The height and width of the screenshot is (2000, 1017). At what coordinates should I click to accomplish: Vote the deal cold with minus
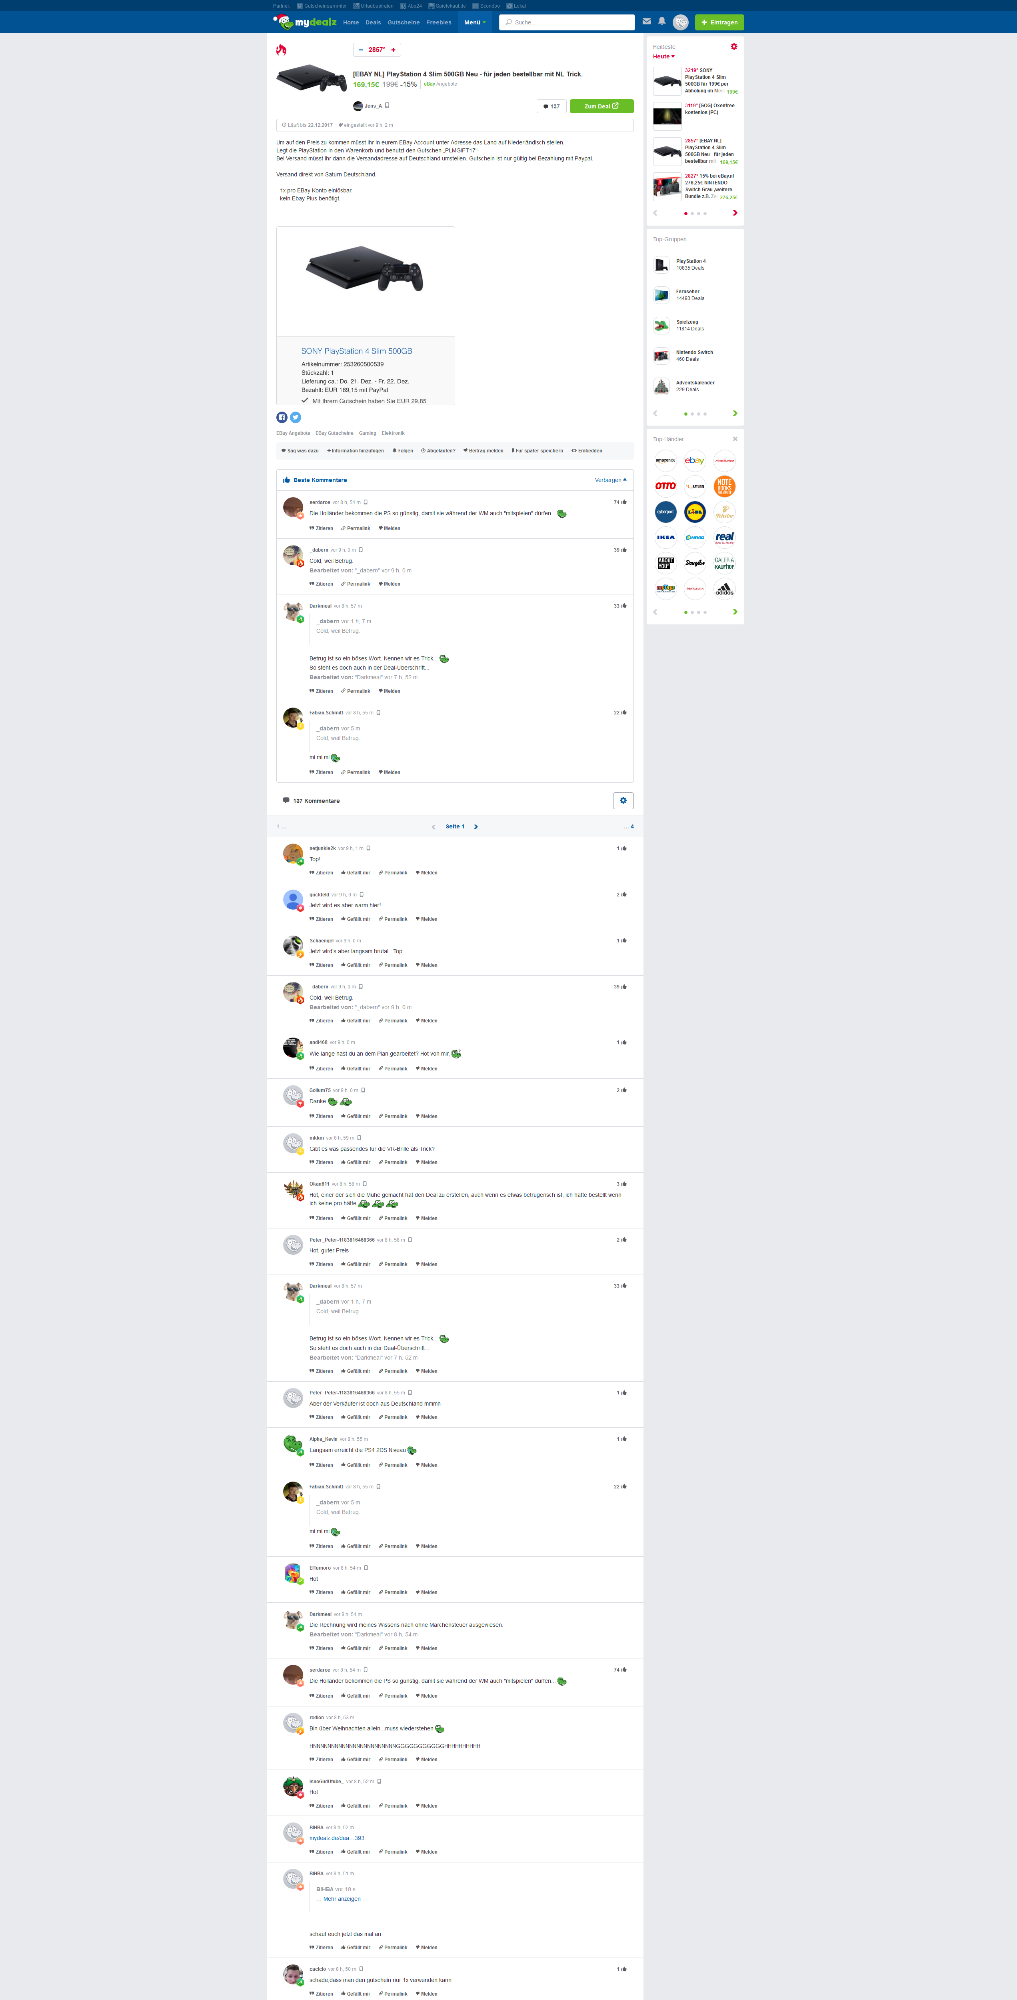361,50
